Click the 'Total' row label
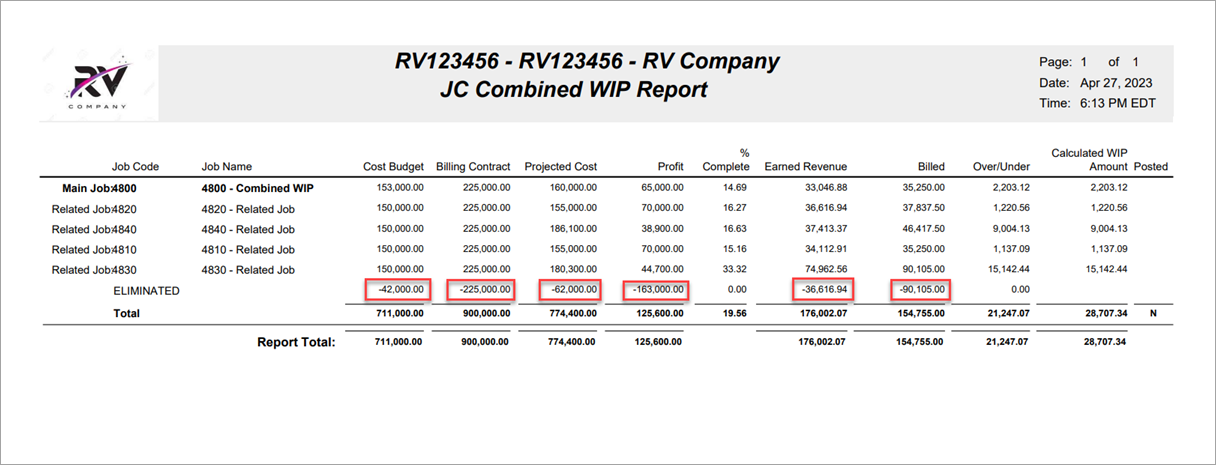1216x465 pixels. click(x=127, y=313)
